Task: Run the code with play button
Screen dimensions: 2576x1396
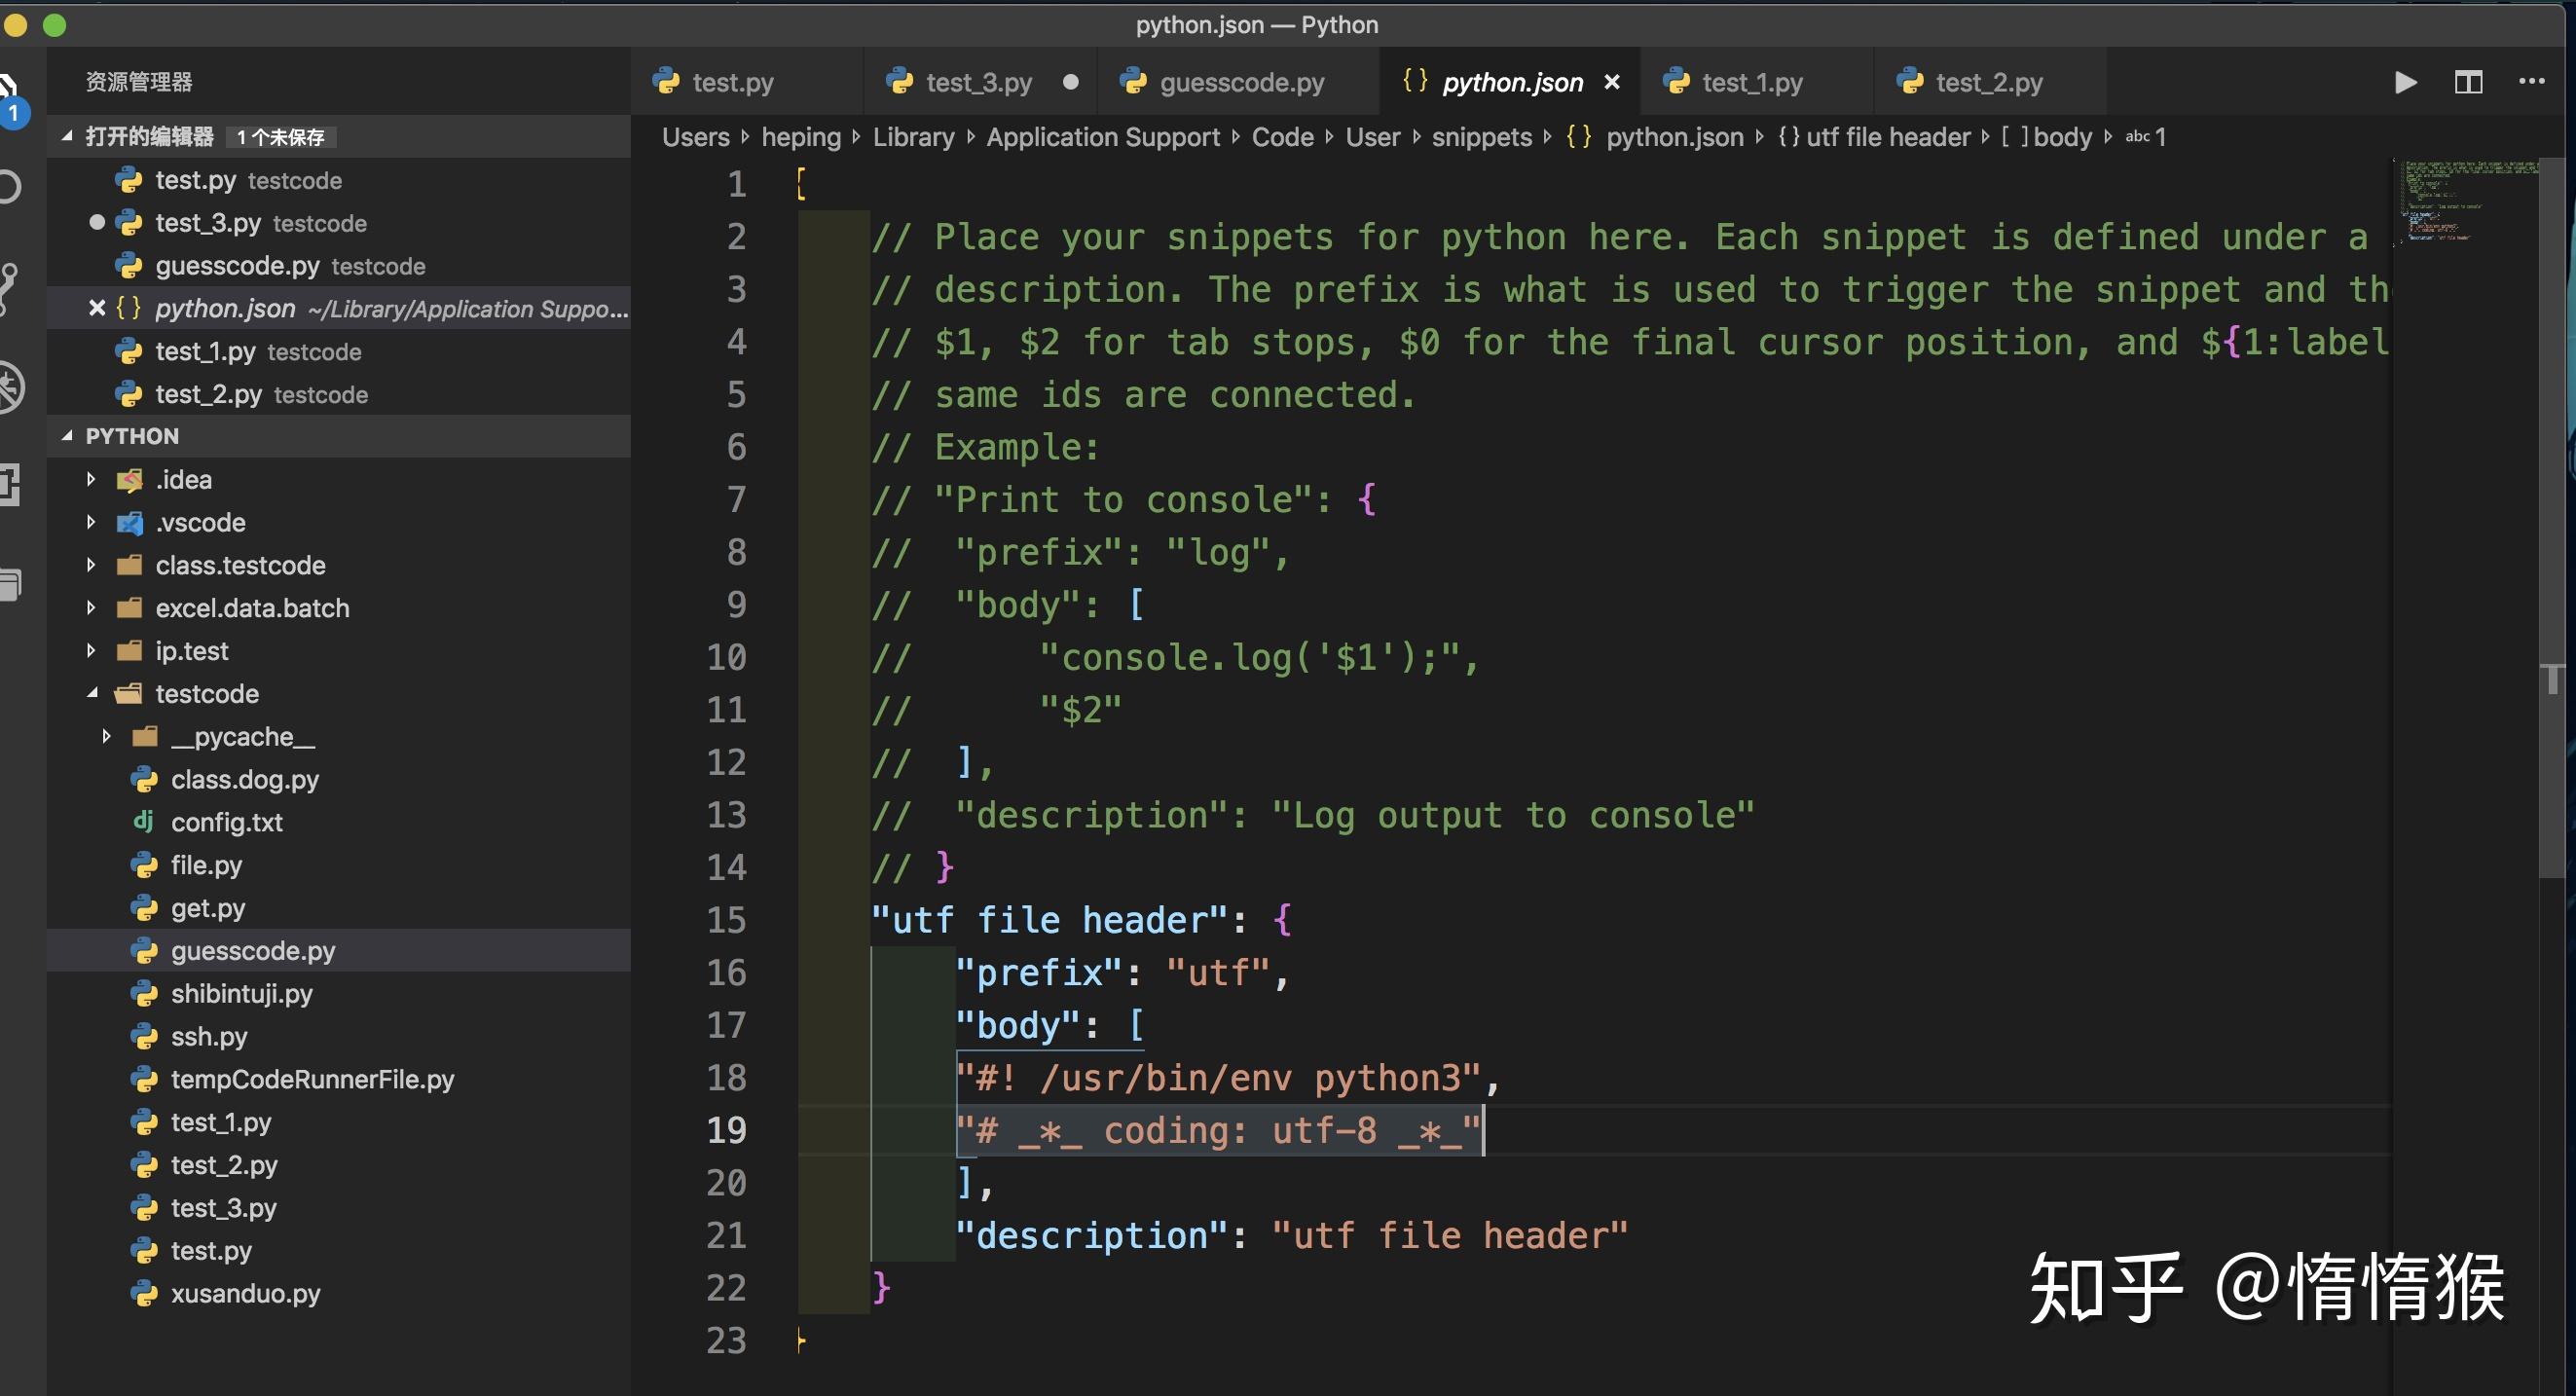Action: pyautogui.click(x=2405, y=82)
